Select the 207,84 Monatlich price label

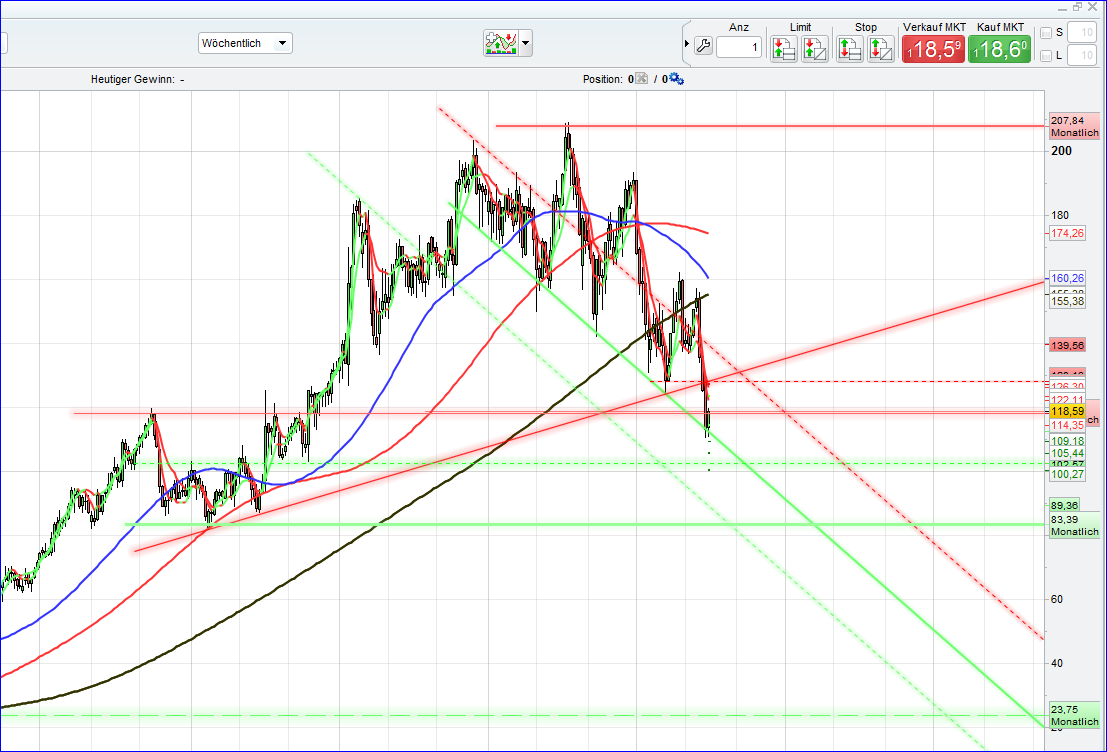point(1075,126)
